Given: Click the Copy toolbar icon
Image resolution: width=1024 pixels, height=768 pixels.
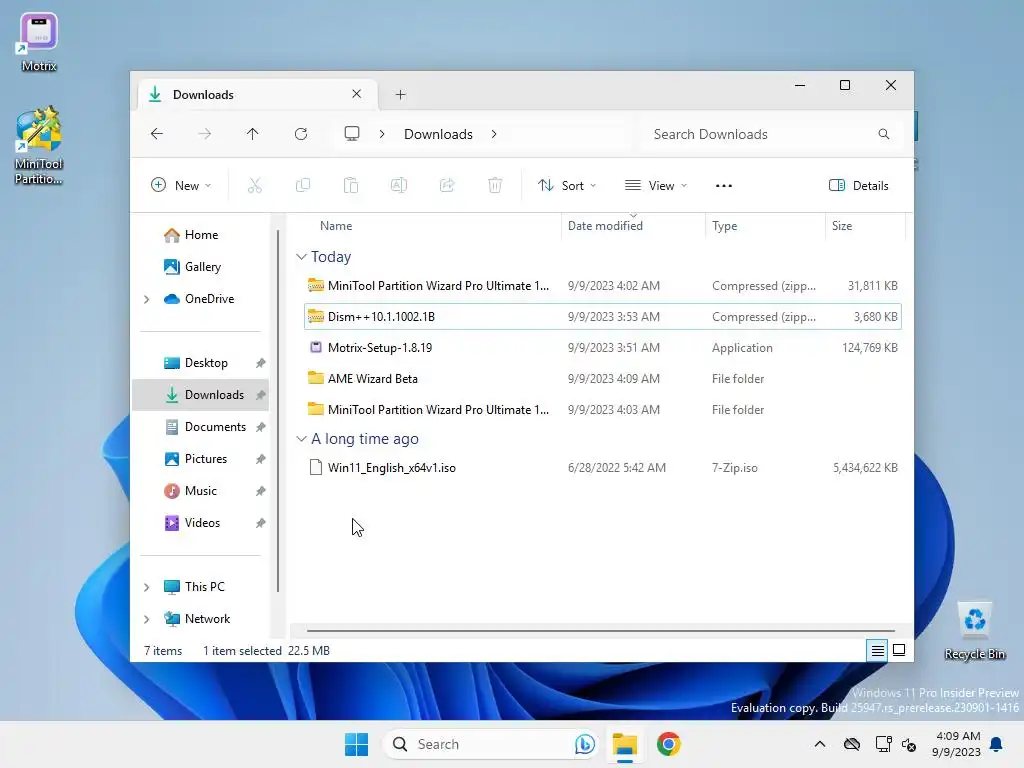Looking at the screenshot, I should pos(303,185).
